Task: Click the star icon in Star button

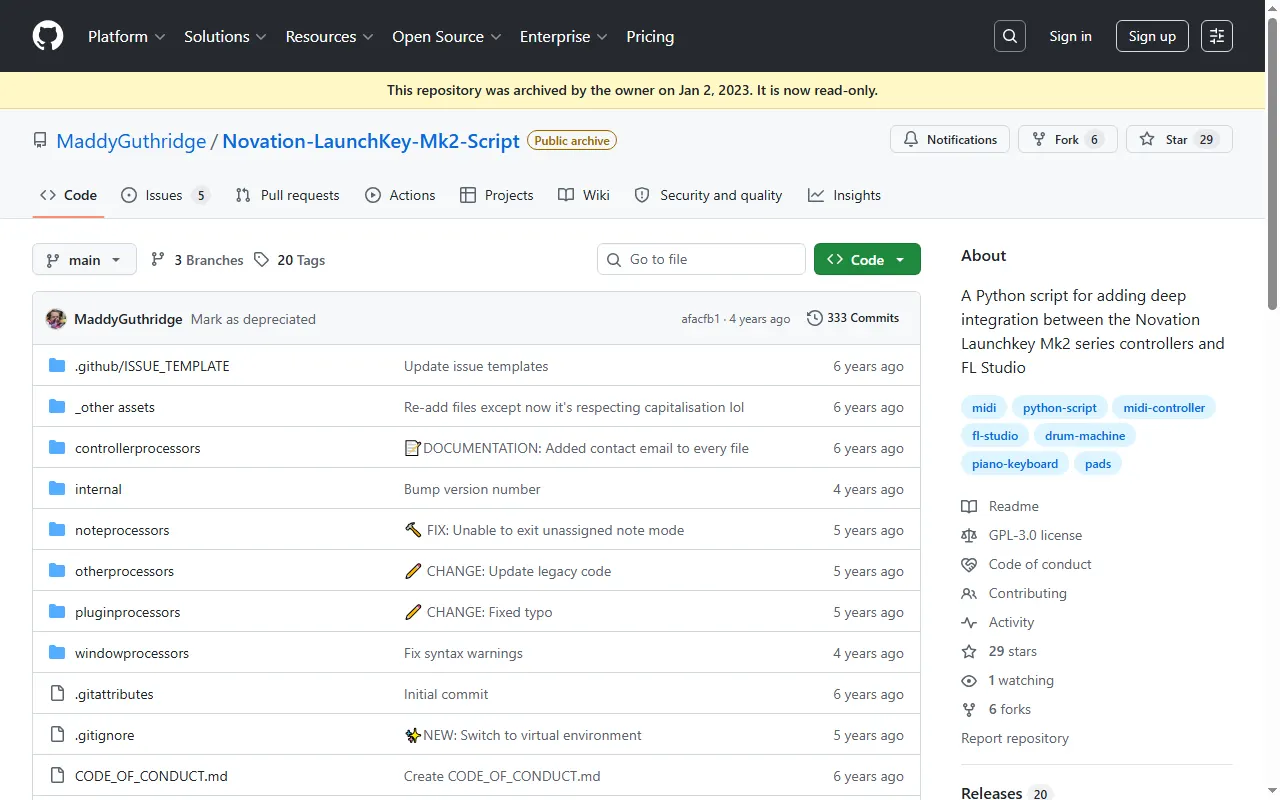Action: 1147,140
